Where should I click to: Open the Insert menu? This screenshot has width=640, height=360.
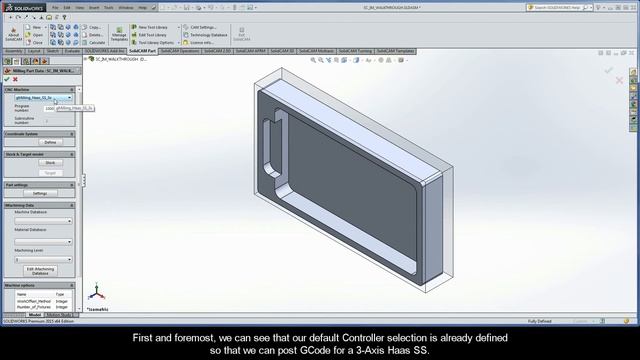pos(94,7)
